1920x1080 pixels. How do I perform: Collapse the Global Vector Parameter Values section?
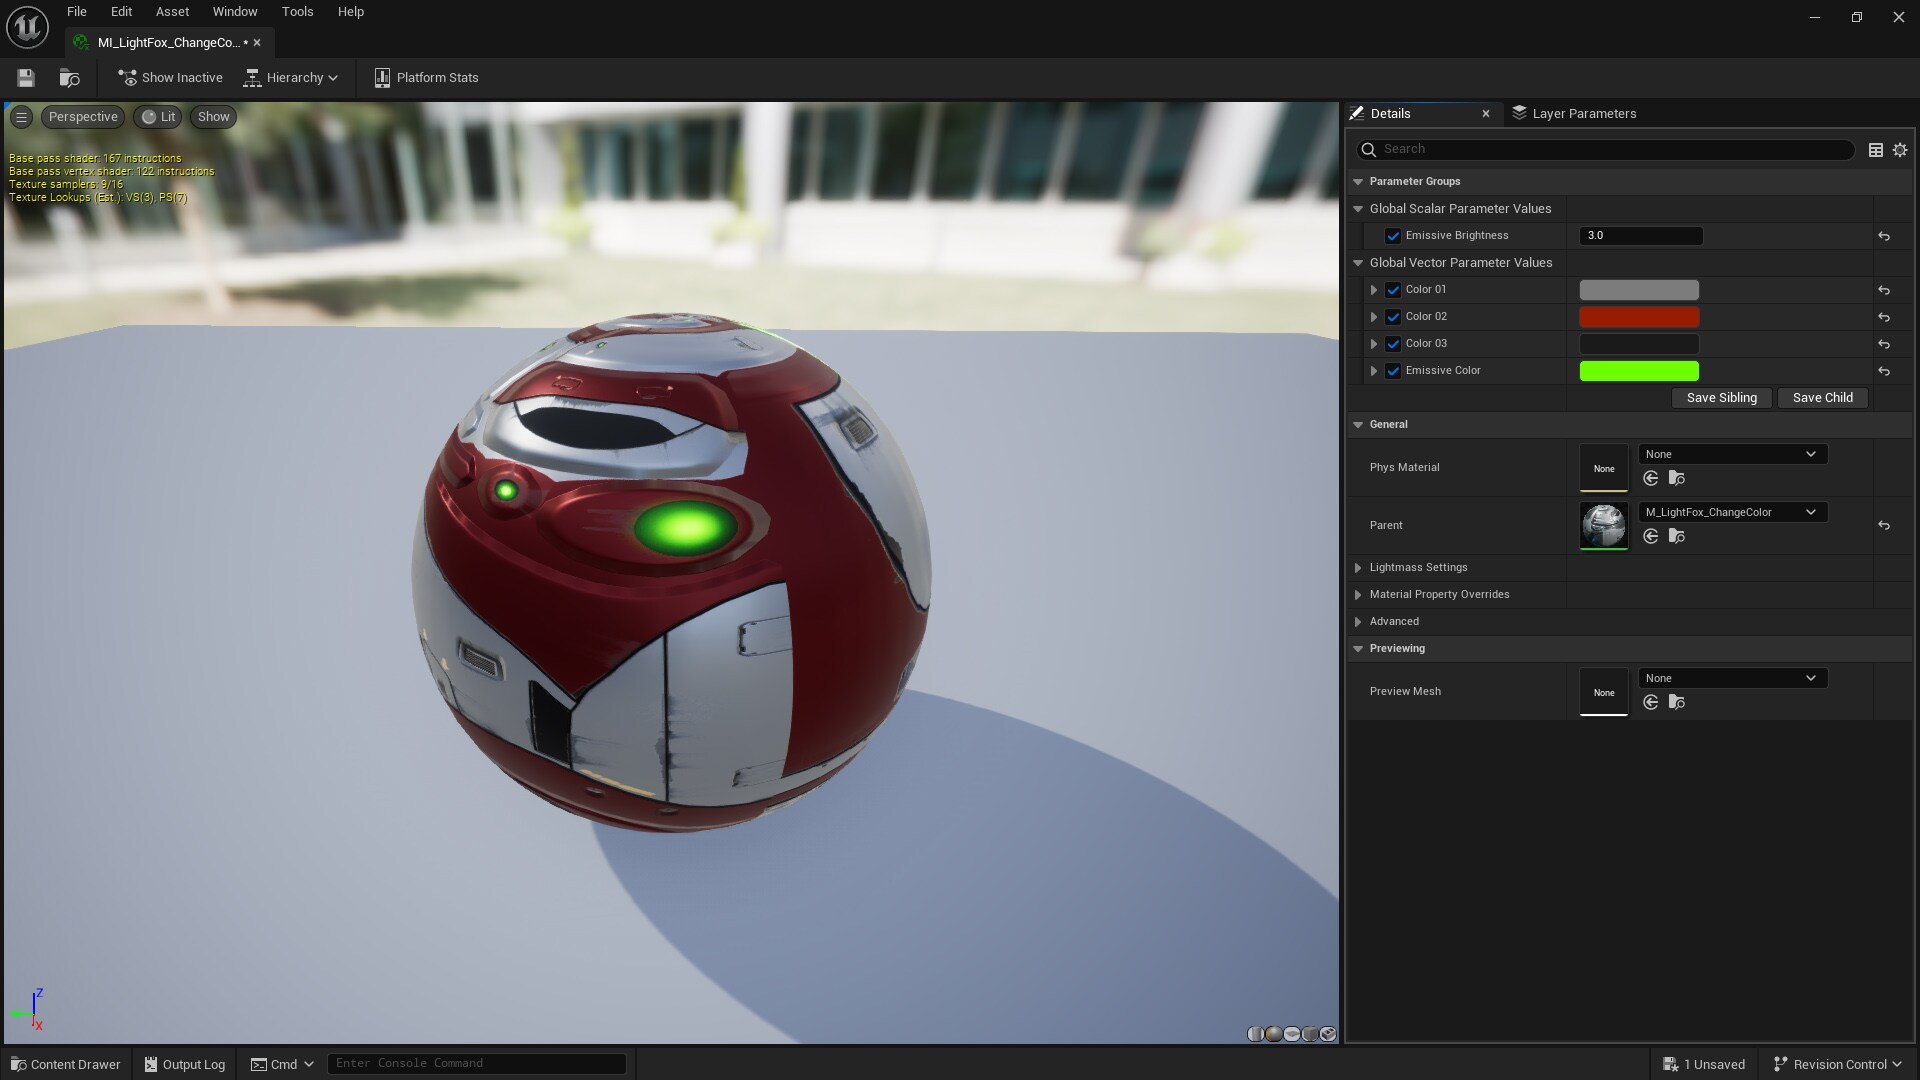pos(1358,262)
